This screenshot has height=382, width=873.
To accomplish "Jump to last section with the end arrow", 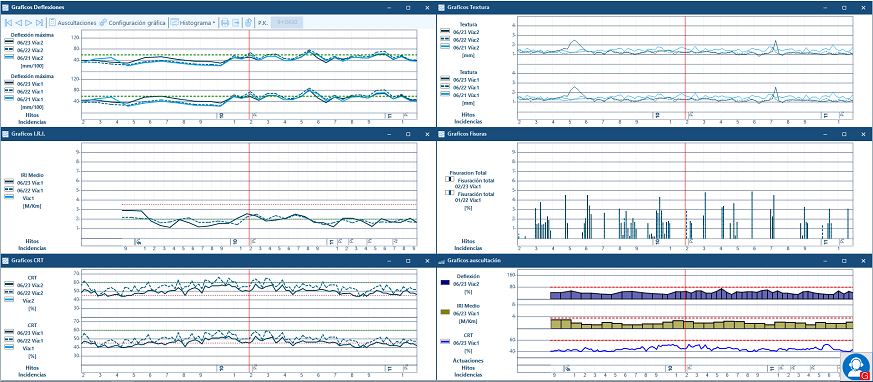I will (39, 23).
